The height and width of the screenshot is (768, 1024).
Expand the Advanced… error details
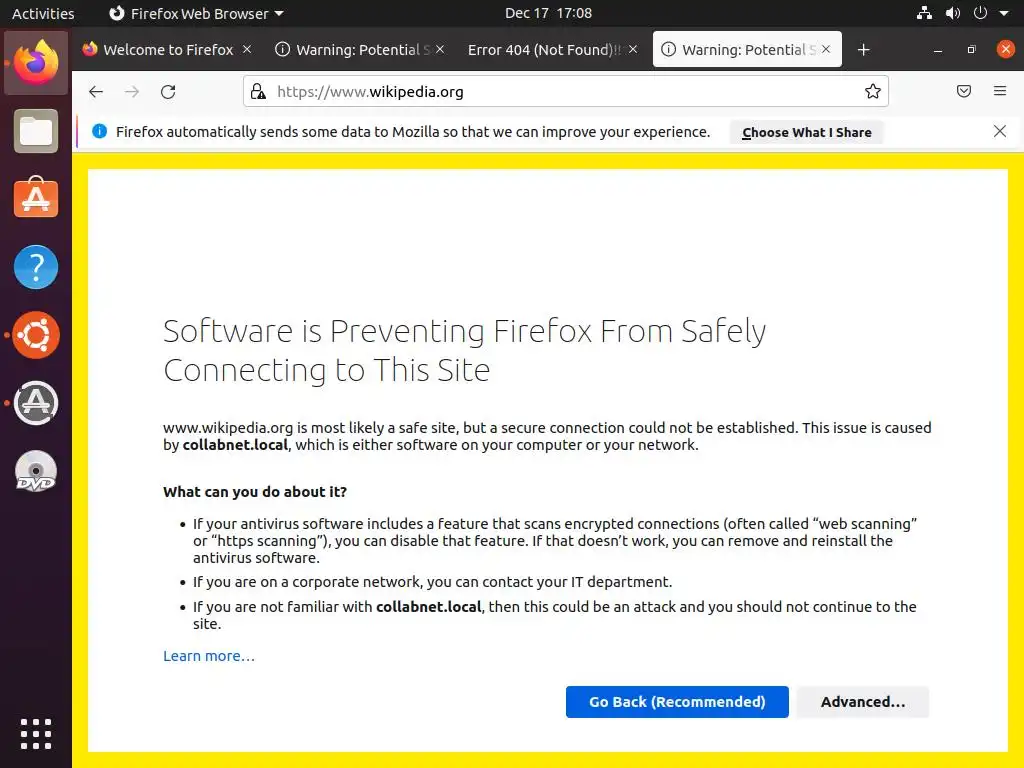click(x=862, y=702)
